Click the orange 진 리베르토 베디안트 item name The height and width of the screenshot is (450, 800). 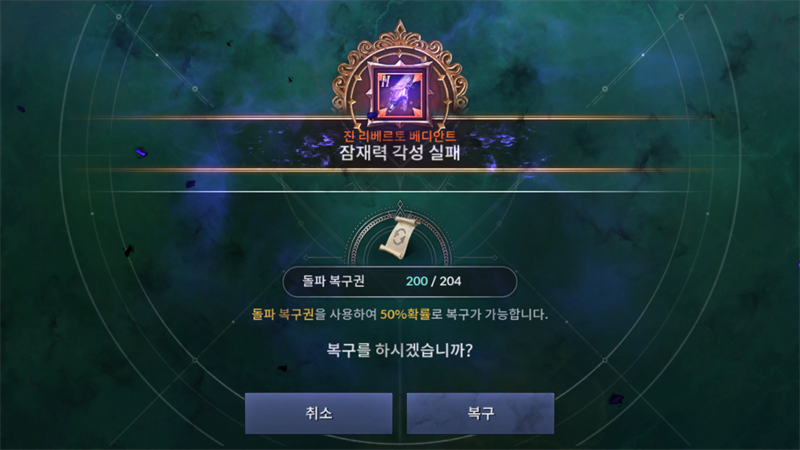400,136
